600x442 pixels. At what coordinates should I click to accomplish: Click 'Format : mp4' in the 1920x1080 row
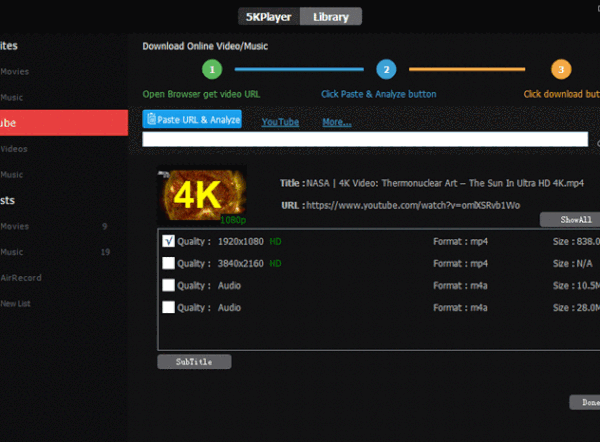point(460,241)
